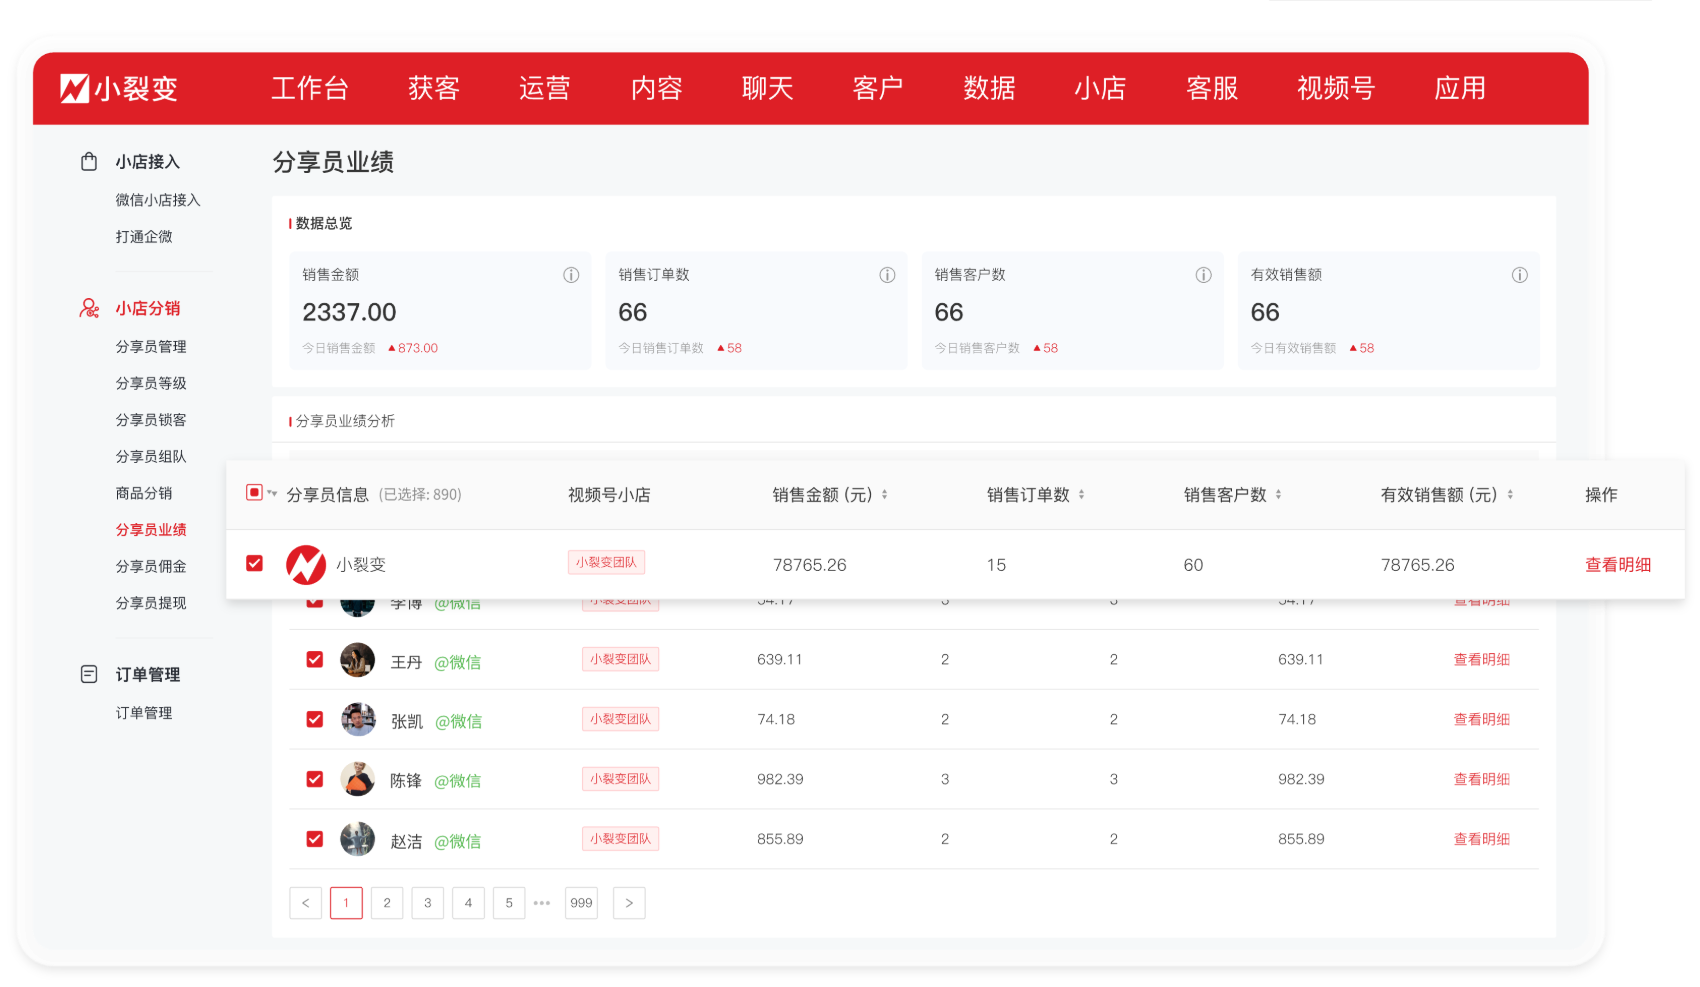Click 陈锋's avatar picture
The image size is (1700, 987).
[357, 780]
